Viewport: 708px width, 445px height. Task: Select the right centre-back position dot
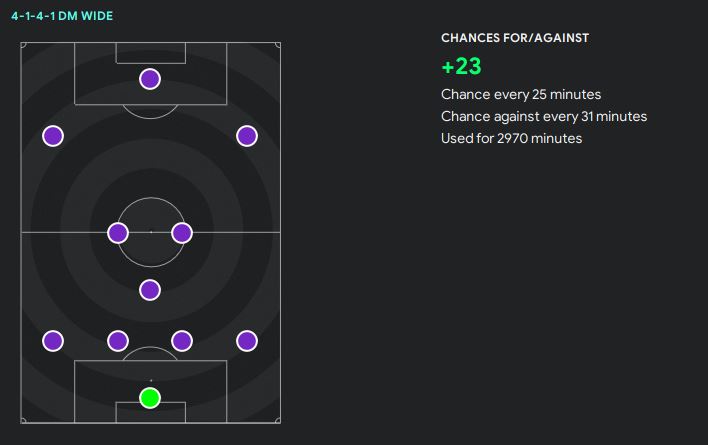(181, 341)
